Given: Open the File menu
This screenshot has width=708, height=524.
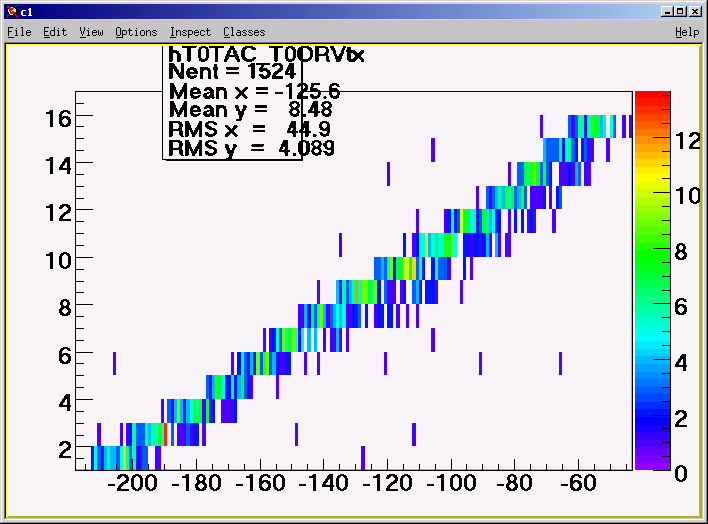Looking at the screenshot, I should pos(19,32).
